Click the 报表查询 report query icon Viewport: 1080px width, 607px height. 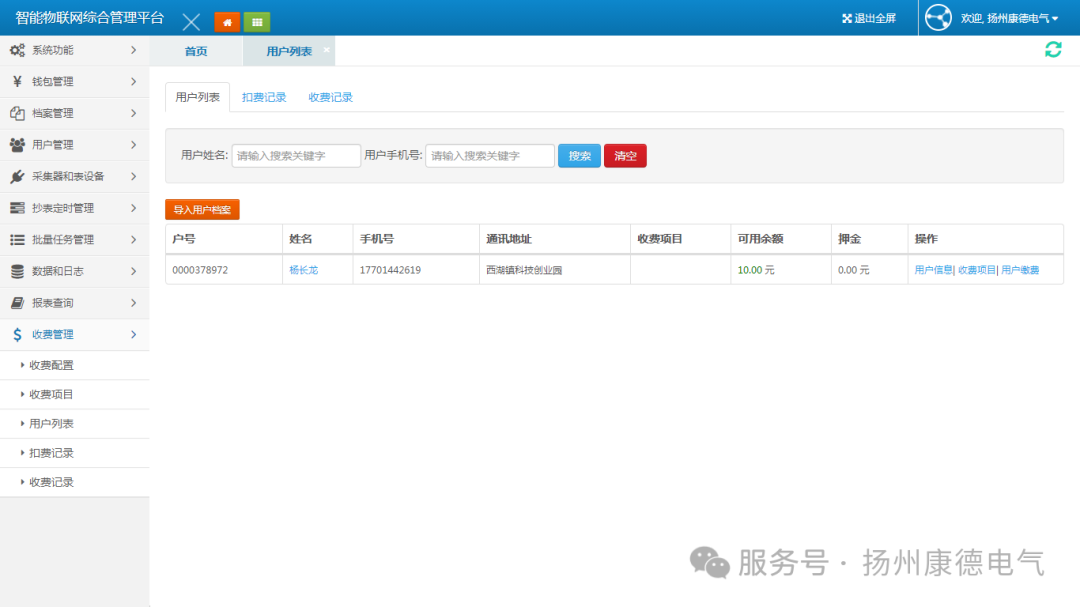click(17, 303)
